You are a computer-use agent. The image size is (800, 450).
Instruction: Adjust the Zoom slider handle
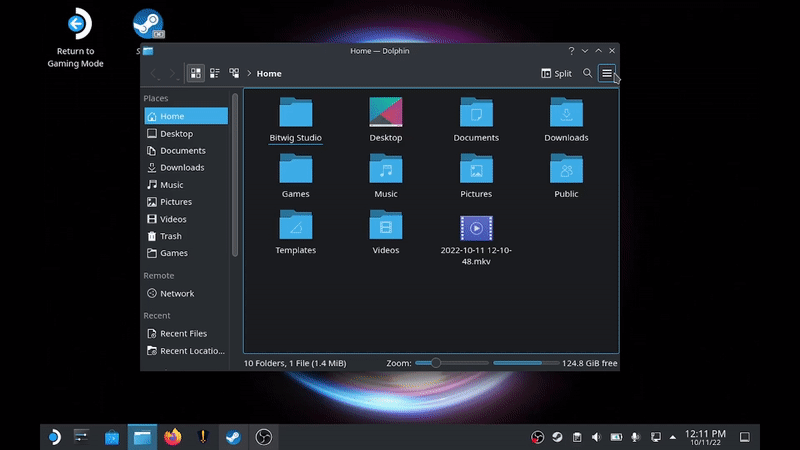click(x=435, y=363)
